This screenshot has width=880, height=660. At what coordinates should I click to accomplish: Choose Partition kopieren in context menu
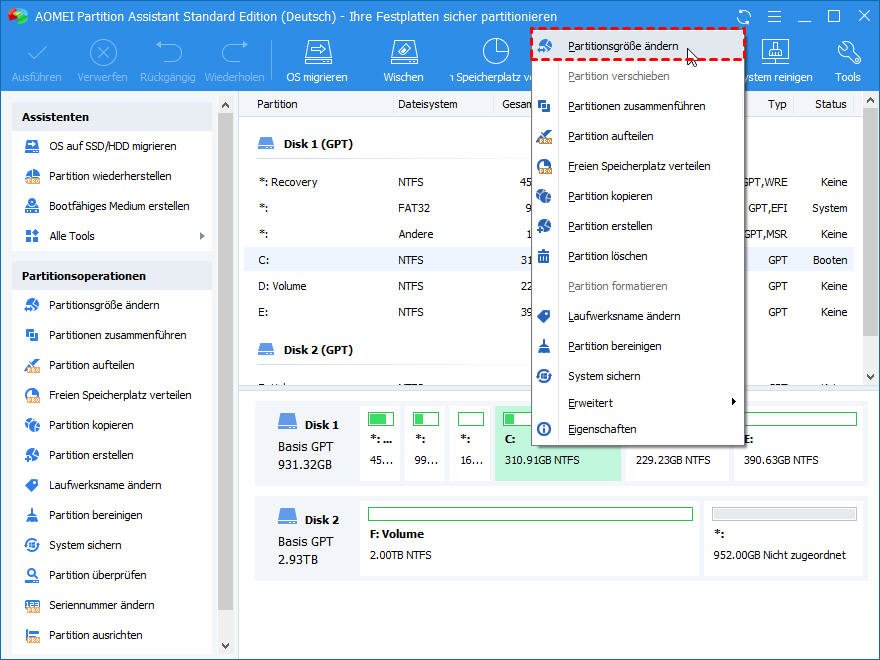coord(638,196)
